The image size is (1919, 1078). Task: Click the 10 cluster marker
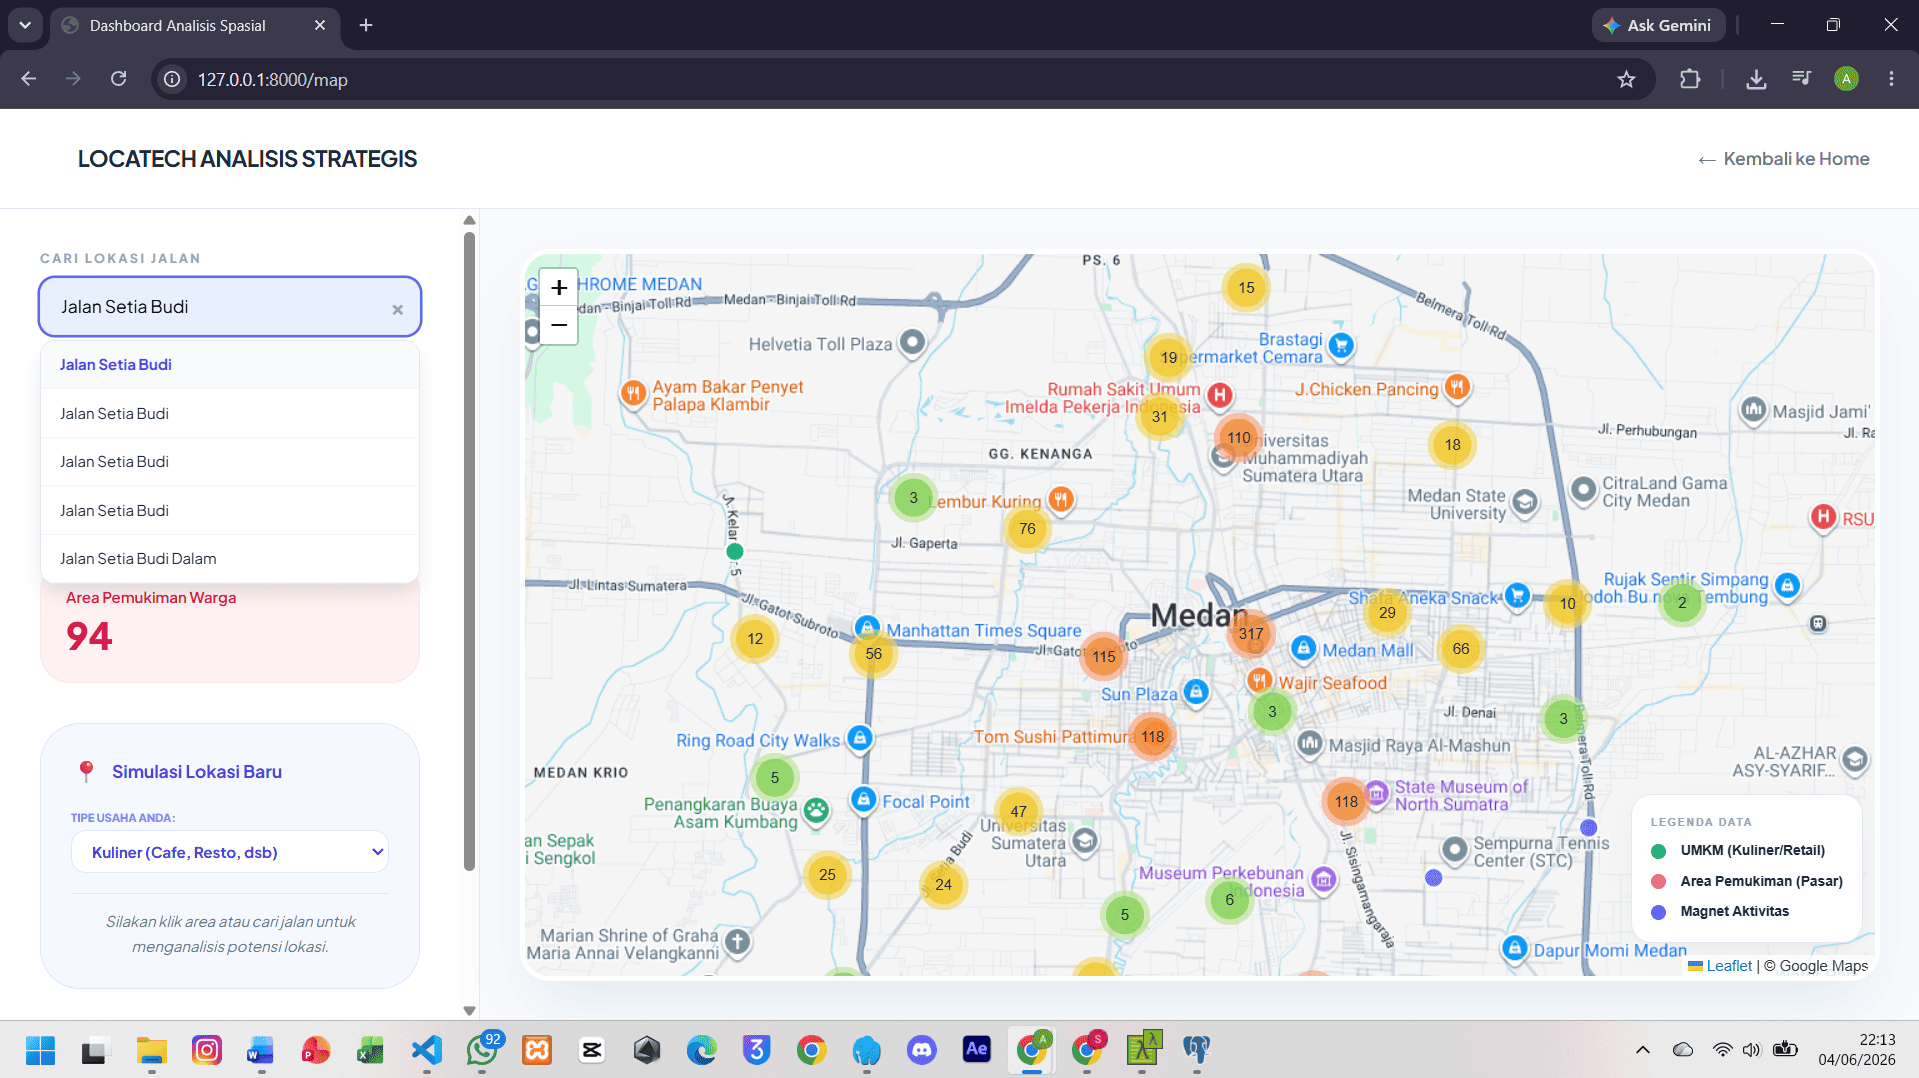(x=1567, y=604)
